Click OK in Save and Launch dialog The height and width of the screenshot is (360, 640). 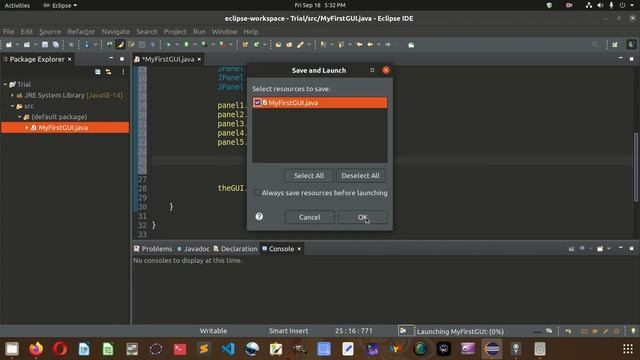tap(362, 217)
